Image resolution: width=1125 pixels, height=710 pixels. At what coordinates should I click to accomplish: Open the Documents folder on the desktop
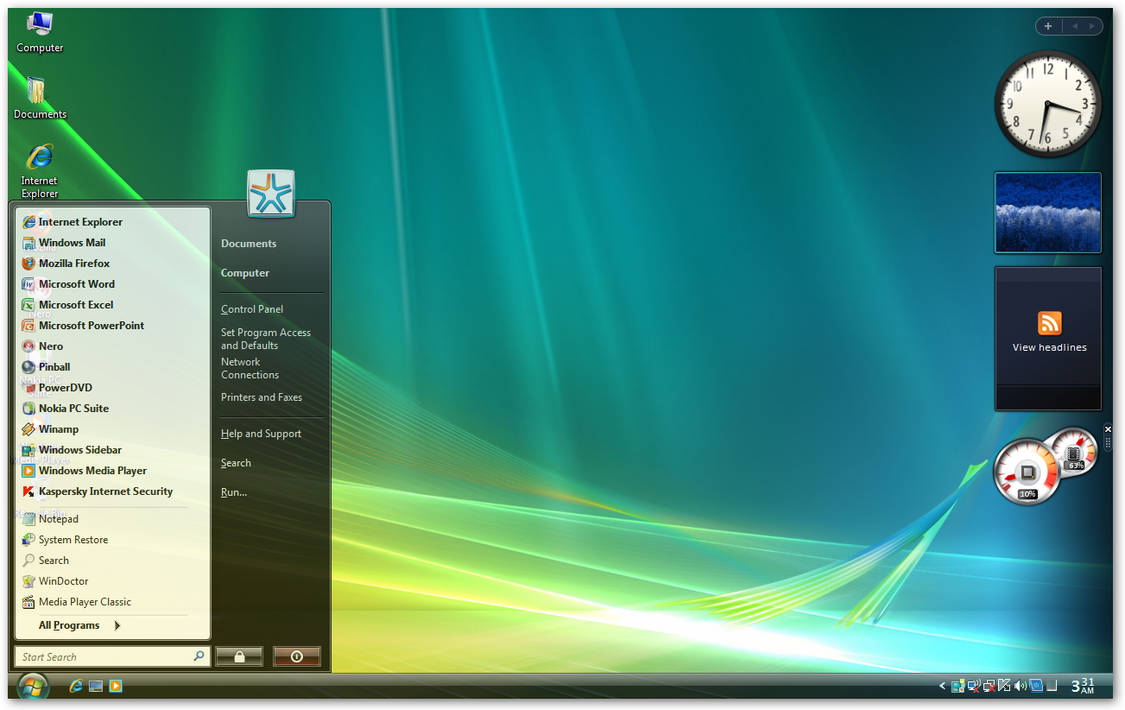(38, 88)
